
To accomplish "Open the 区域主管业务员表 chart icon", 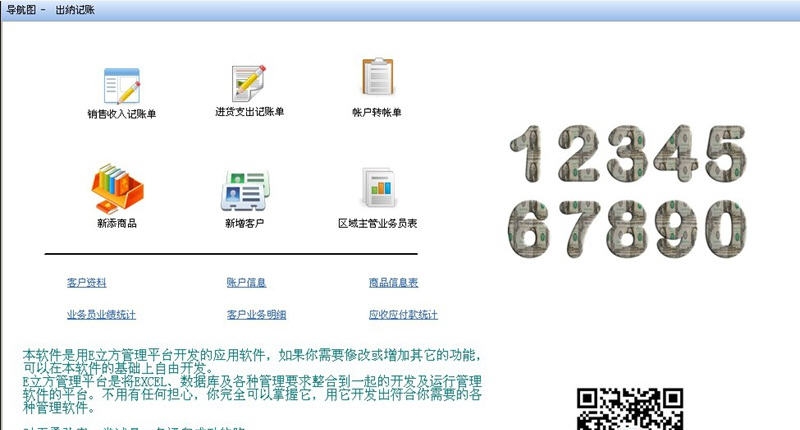I will (x=379, y=187).
